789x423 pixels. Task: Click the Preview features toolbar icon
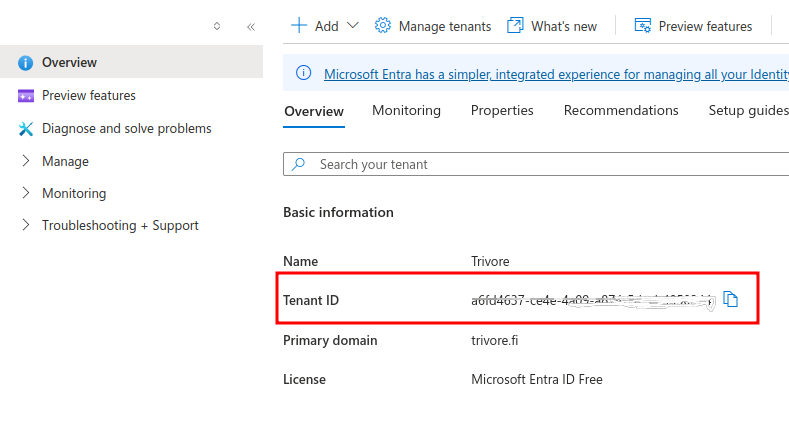(x=643, y=26)
